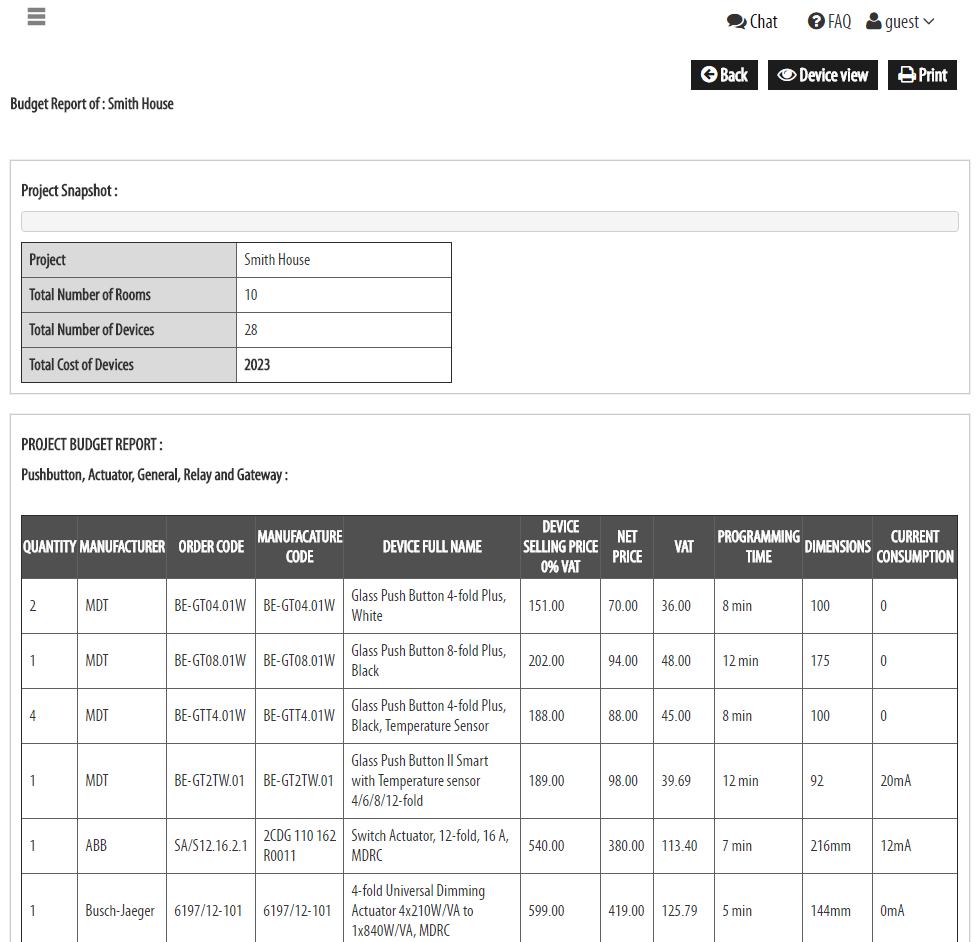
Task: Select Total Cost of Devices value 2023
Action: (x=344, y=364)
